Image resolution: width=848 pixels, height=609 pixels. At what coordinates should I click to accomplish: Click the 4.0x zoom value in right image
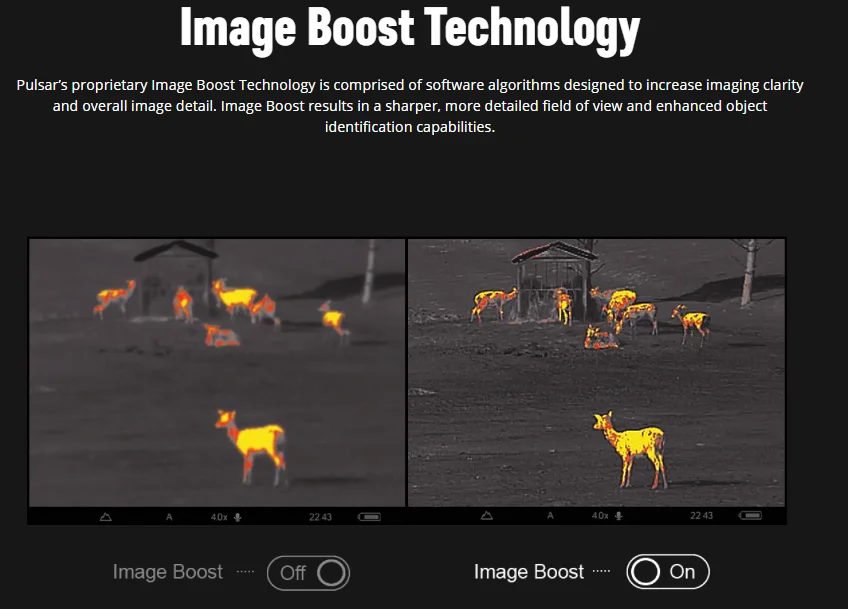(x=600, y=515)
